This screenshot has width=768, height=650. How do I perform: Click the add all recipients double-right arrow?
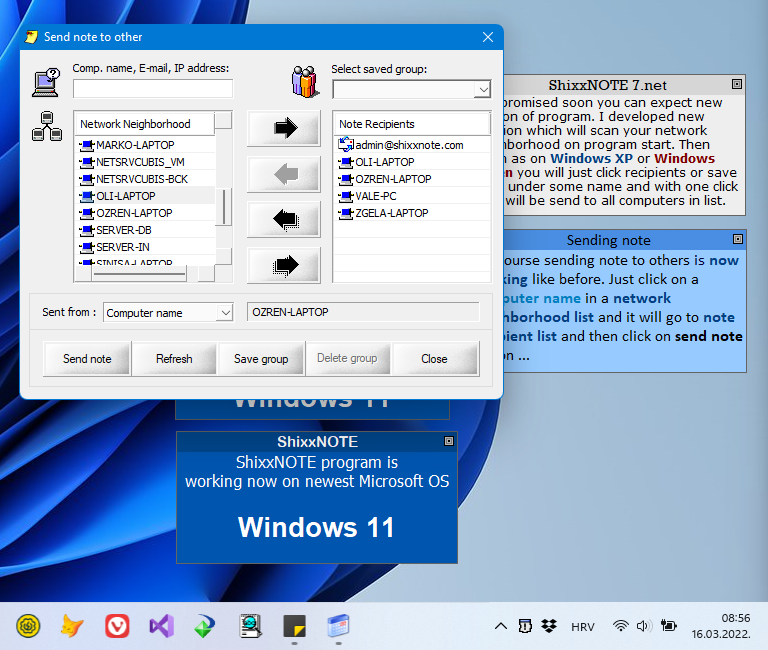point(284,265)
